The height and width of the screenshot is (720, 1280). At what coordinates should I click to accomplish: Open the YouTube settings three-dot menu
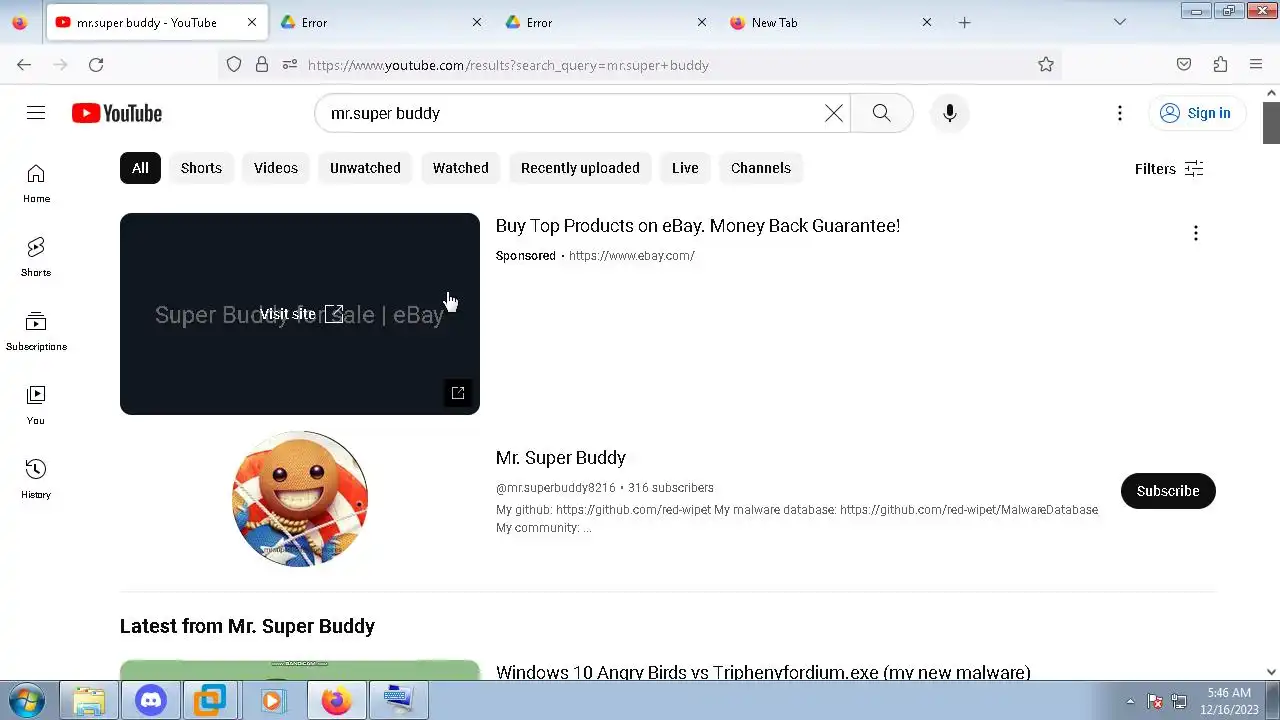[x=1120, y=113]
